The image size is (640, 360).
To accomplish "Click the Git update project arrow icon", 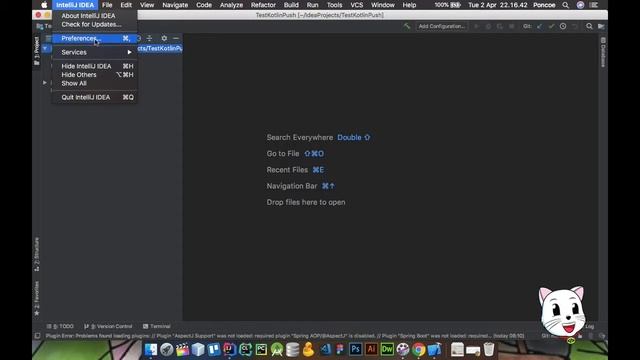I will pyautogui.click(x=540, y=26).
